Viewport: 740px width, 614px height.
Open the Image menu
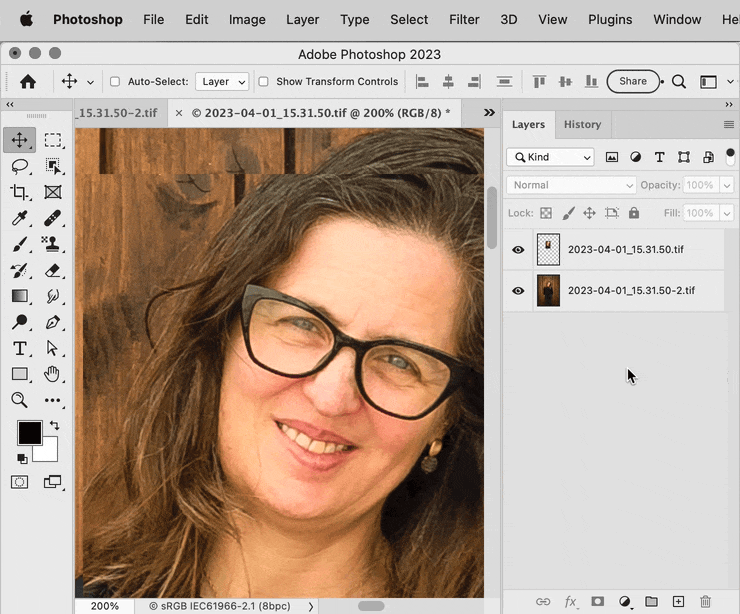(247, 19)
